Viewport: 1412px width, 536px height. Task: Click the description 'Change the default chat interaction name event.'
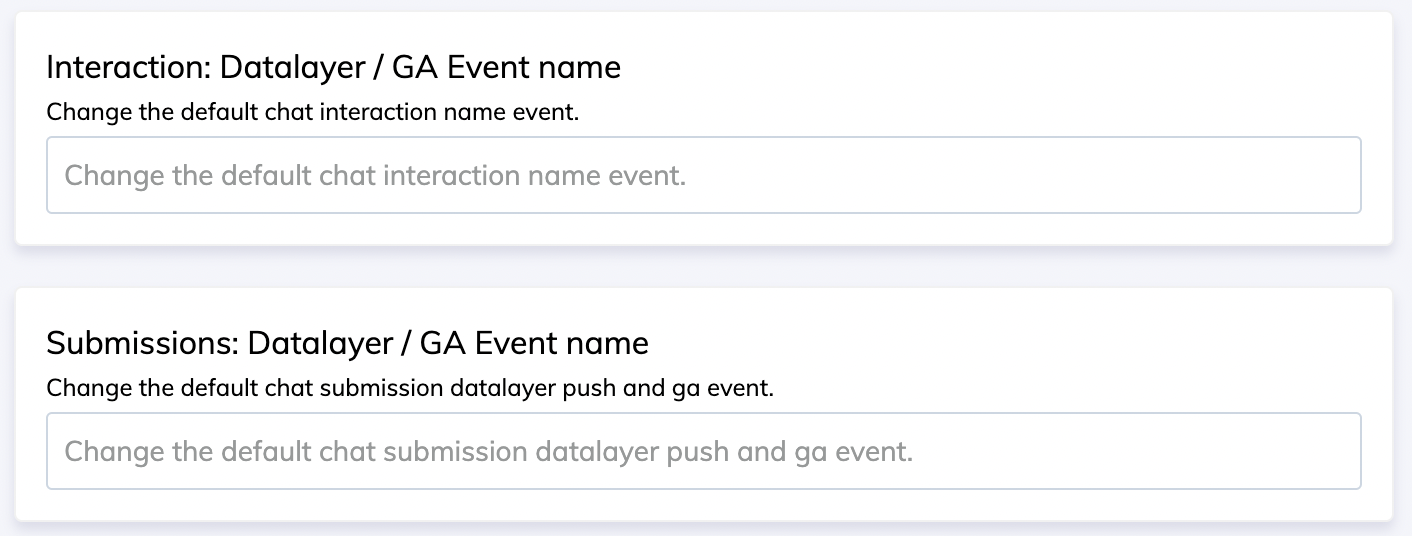[313, 111]
